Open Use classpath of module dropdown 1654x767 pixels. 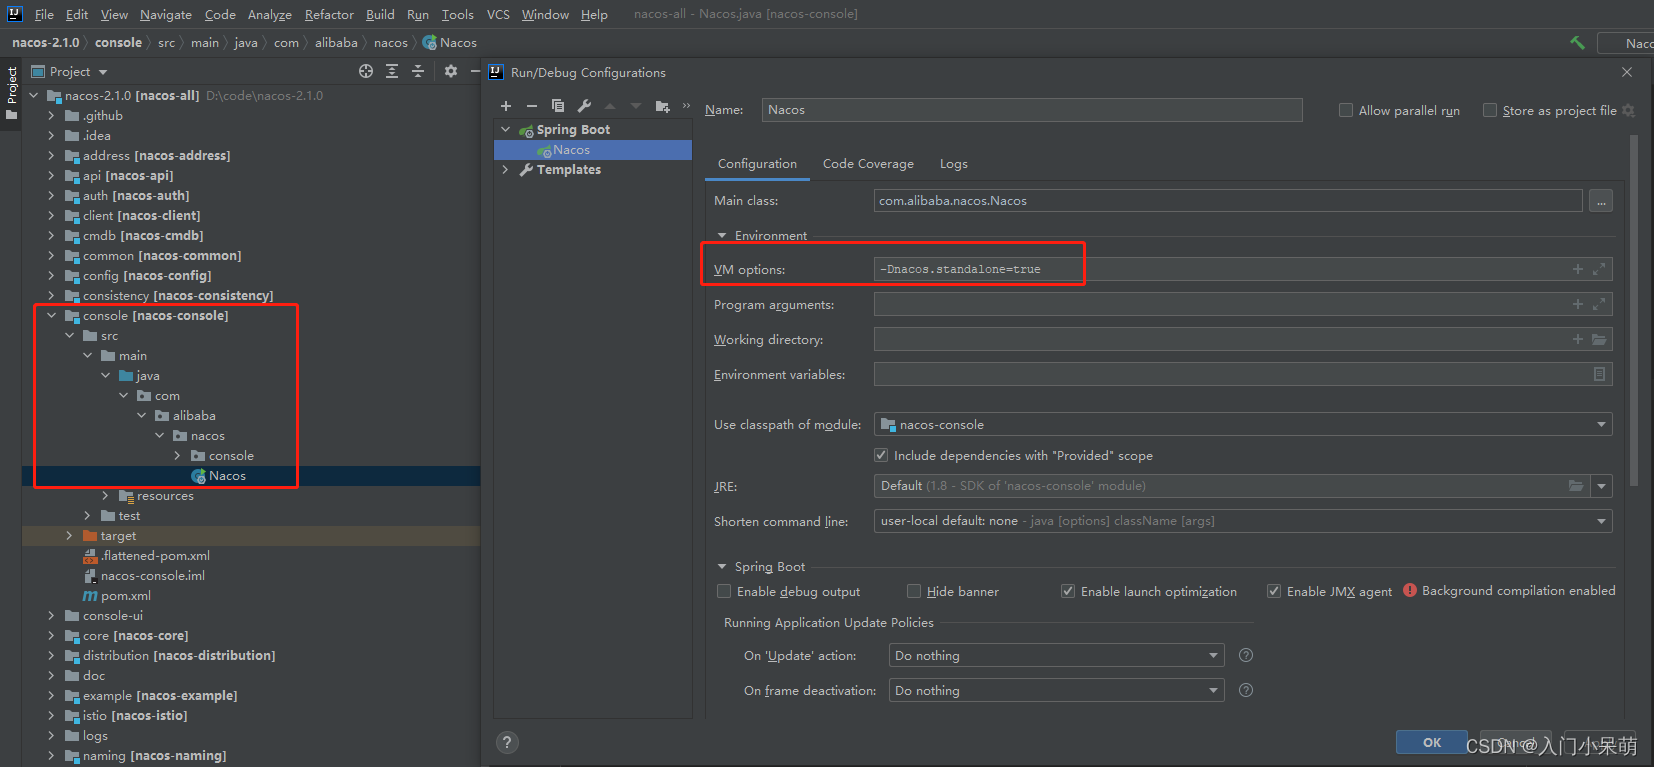click(1243, 424)
